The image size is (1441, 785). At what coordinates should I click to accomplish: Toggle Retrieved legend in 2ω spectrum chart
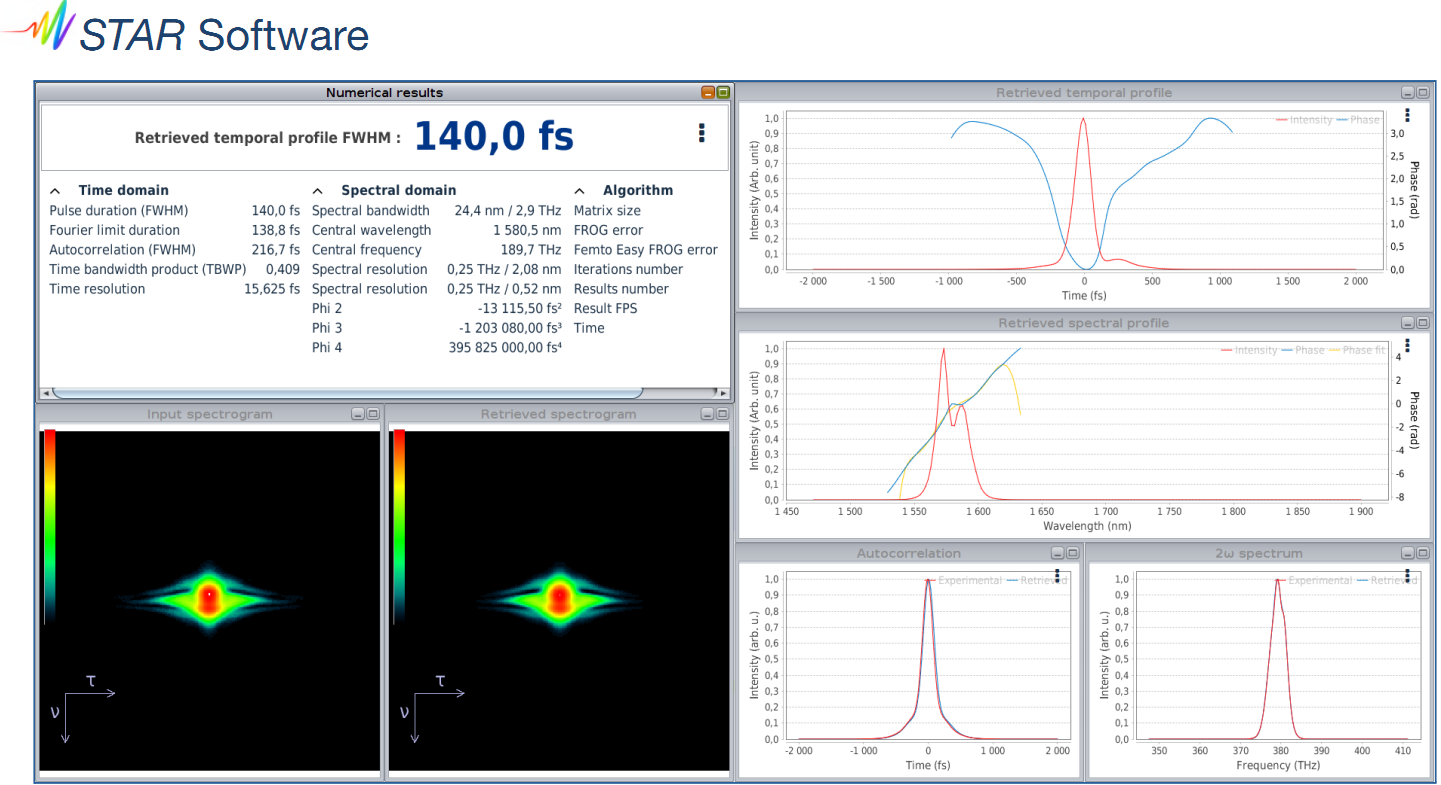(x=1387, y=580)
